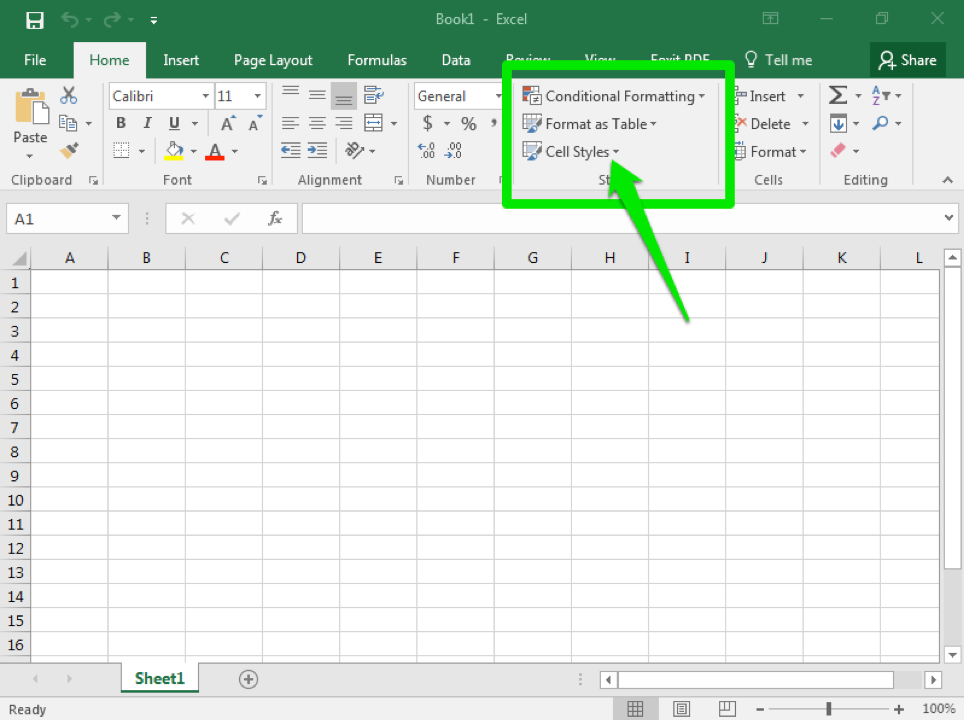Toggle Wrap Text
Image resolution: width=964 pixels, height=720 pixels.
click(x=374, y=95)
